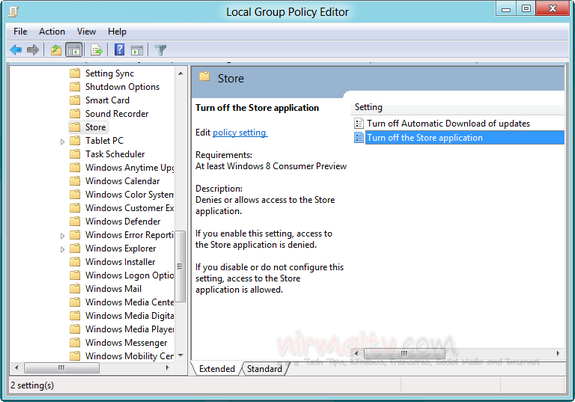Image resolution: width=575 pixels, height=402 pixels.
Task: Open the Help menu
Action: (117, 32)
